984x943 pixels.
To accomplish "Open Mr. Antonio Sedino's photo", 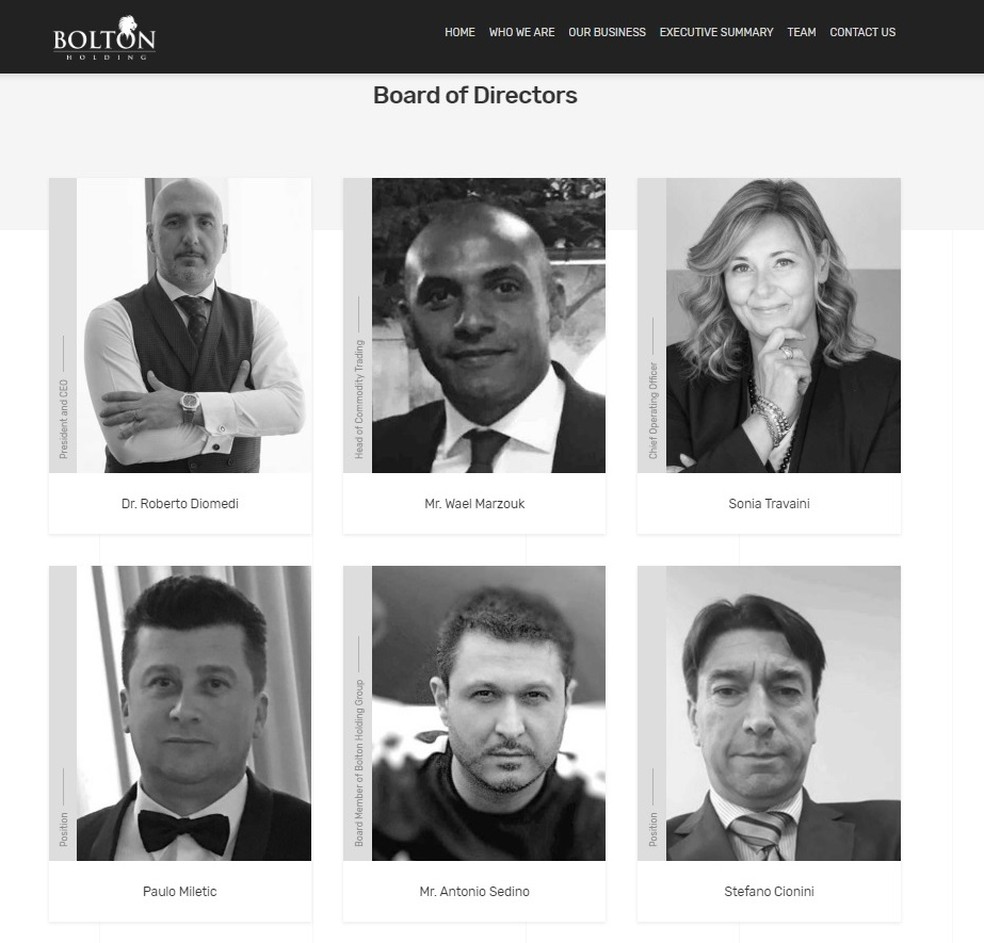I will tap(488, 713).
